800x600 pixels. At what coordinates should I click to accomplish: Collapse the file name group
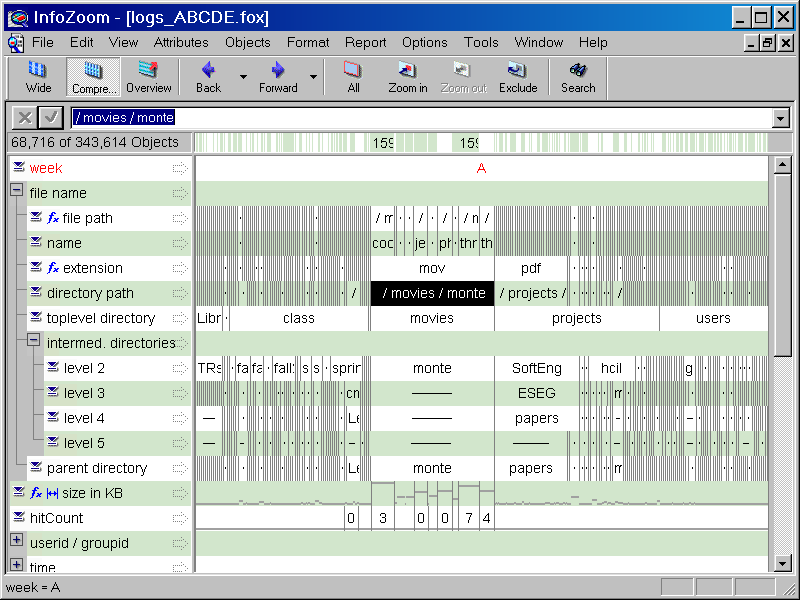click(17, 190)
